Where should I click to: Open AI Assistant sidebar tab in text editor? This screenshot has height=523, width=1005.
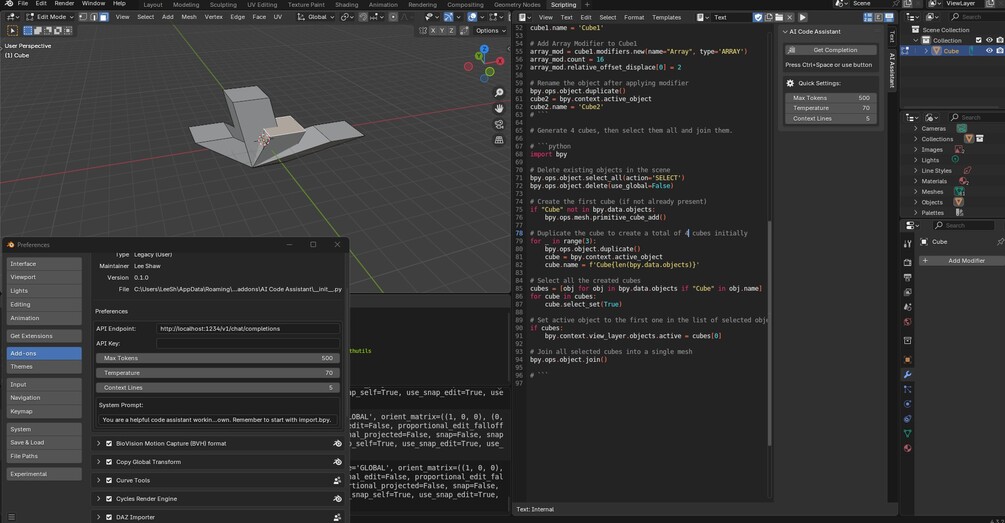(x=892, y=70)
